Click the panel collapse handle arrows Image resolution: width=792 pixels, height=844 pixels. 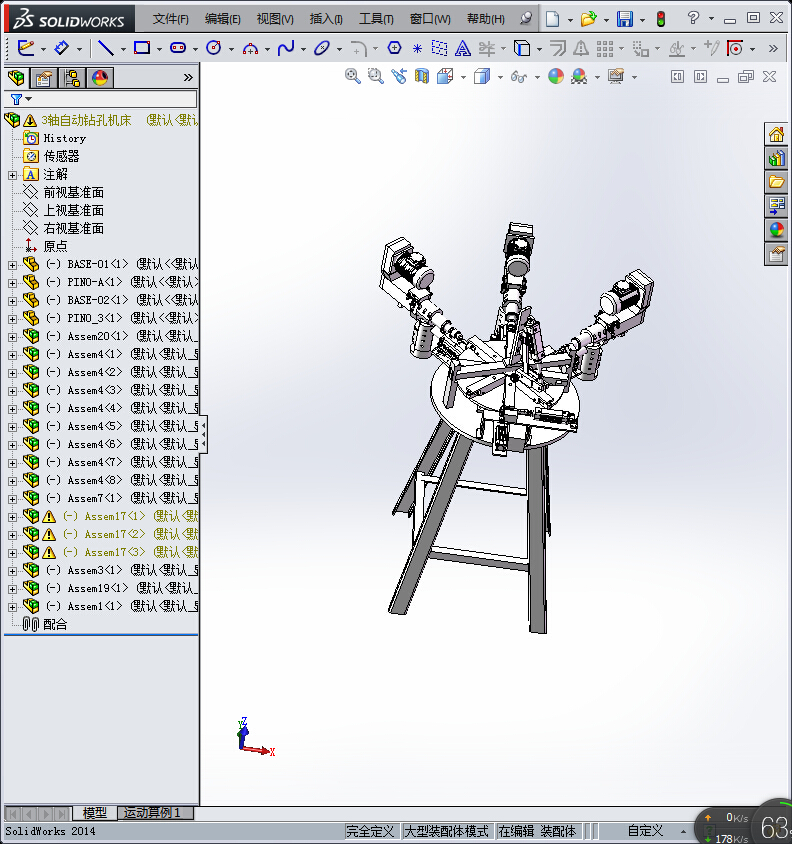pos(203,434)
